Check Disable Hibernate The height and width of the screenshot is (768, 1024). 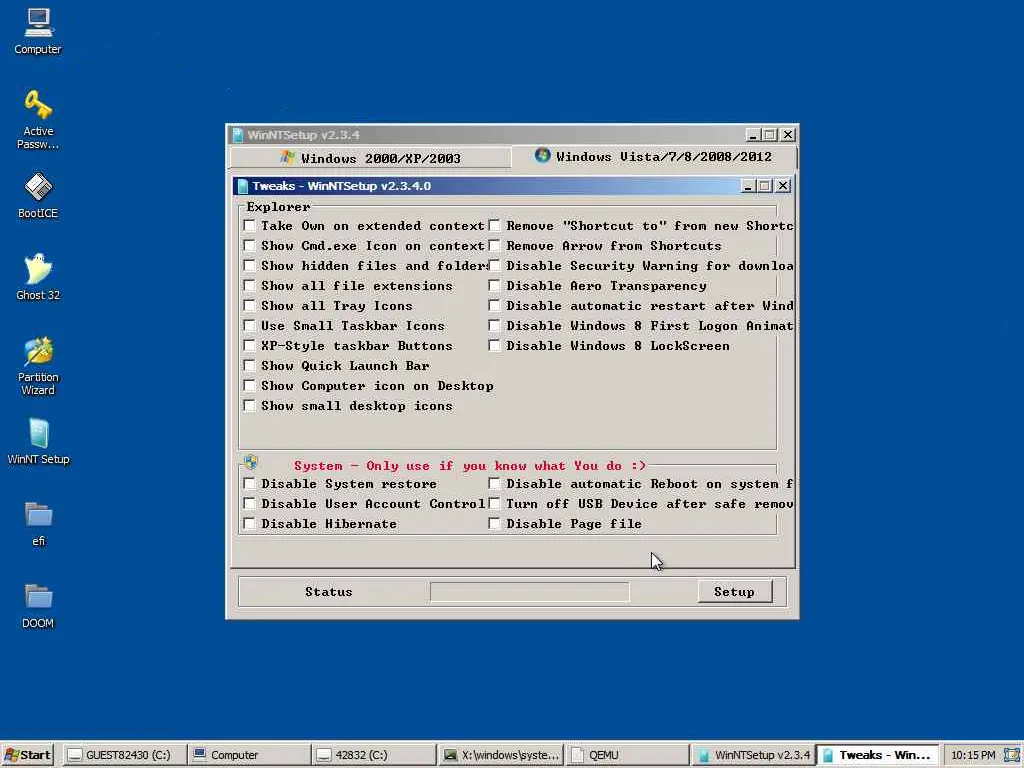pos(249,524)
